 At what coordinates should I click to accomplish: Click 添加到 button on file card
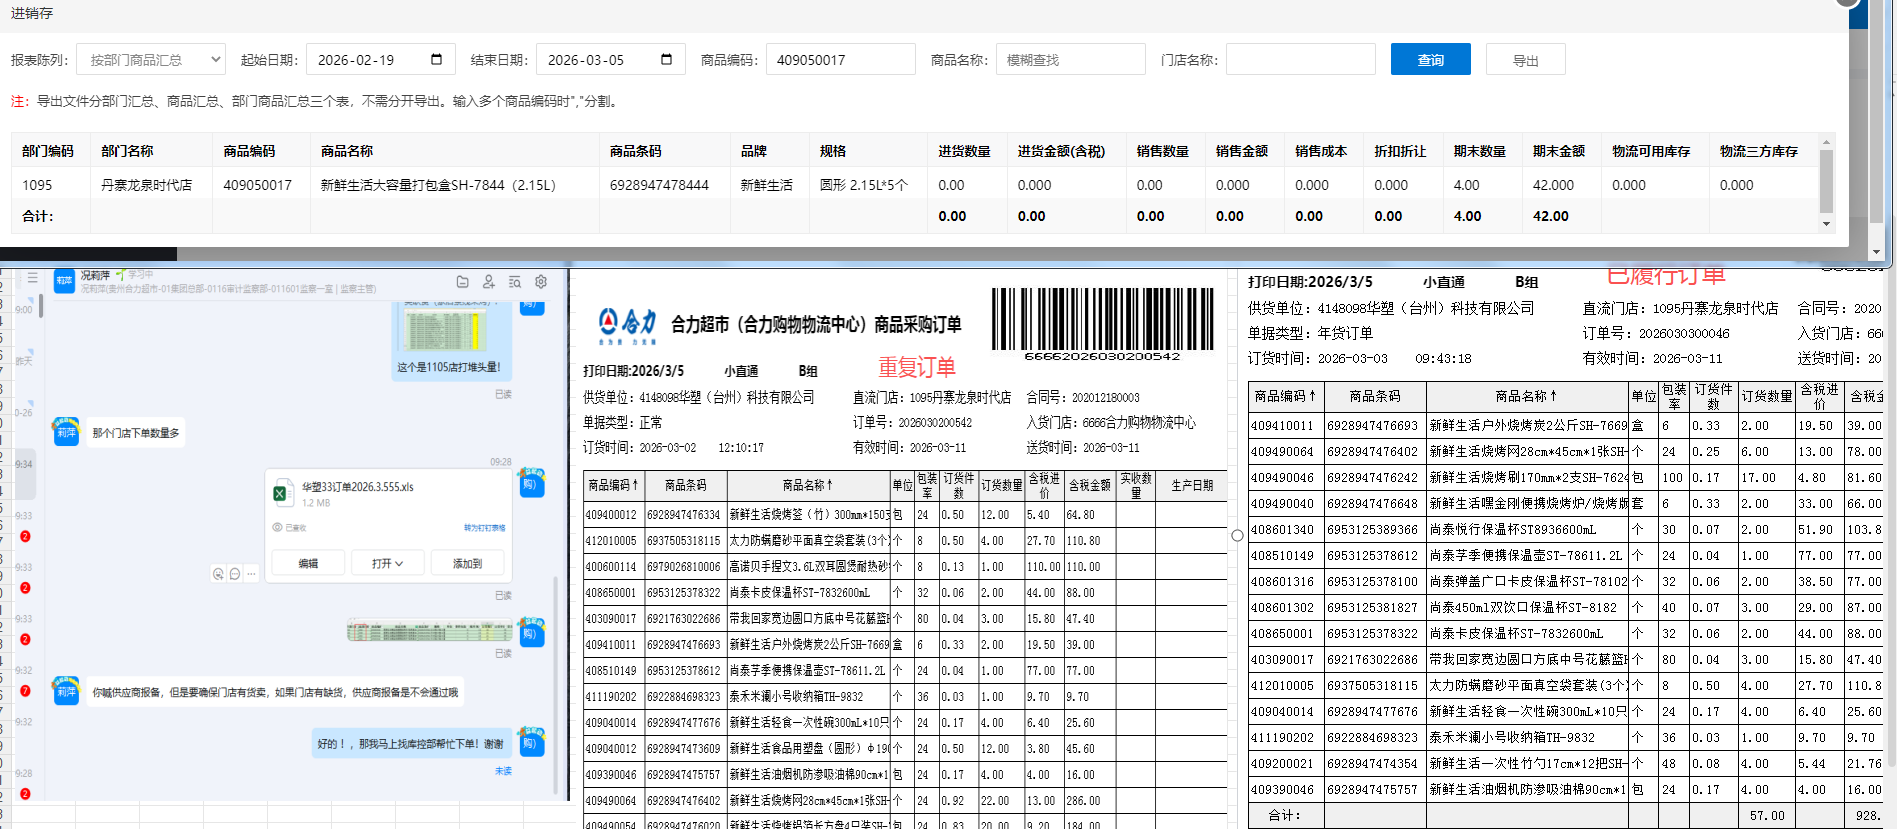click(x=467, y=564)
